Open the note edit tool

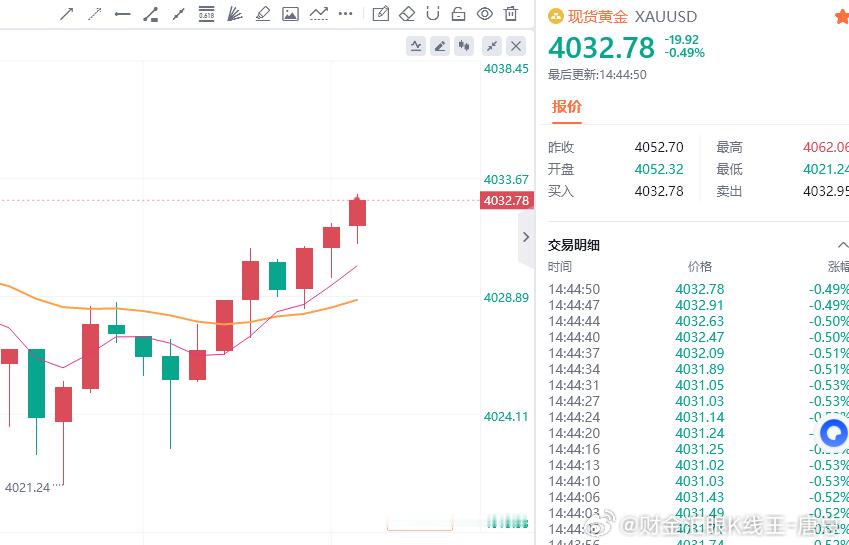pyautogui.click(x=381, y=14)
